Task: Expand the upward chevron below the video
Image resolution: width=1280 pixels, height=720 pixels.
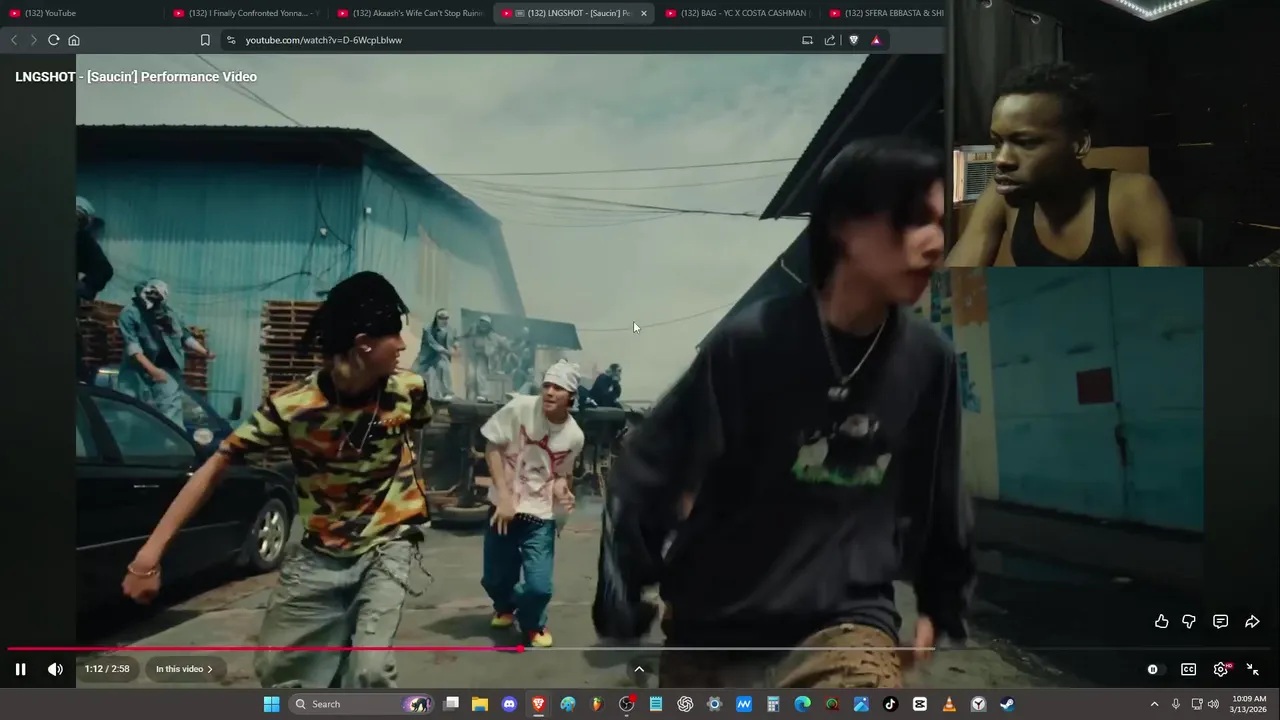Action: pos(639,669)
